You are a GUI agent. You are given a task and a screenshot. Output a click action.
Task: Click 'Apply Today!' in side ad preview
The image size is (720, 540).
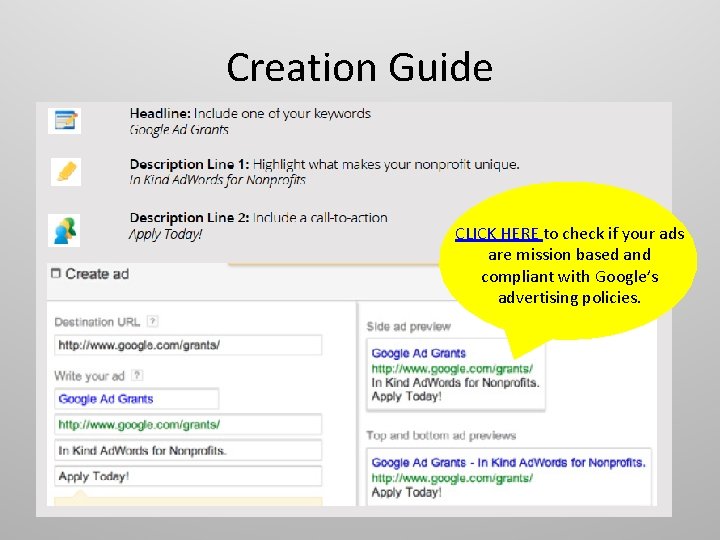click(406, 396)
